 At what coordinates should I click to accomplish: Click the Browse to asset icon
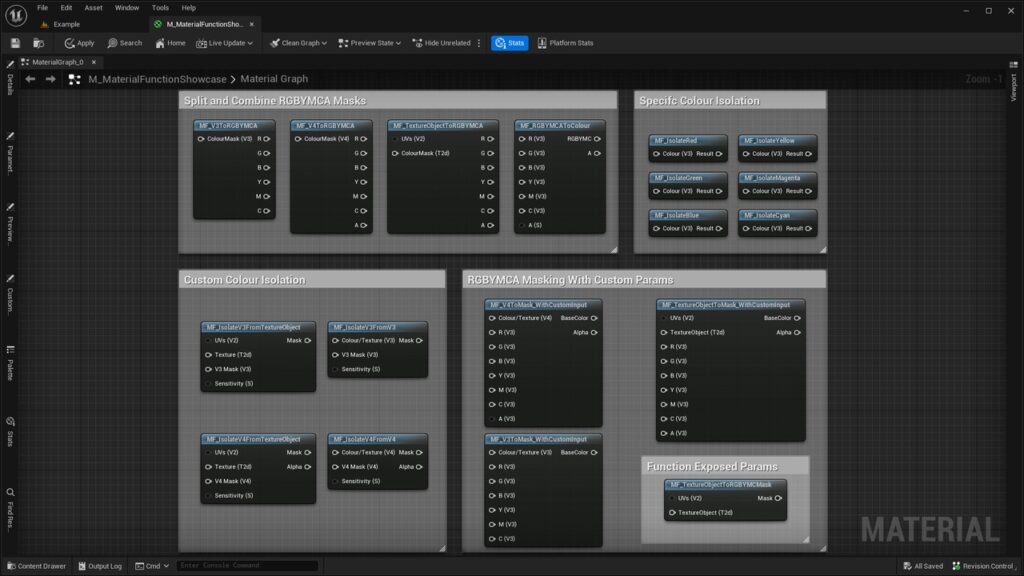[38, 43]
